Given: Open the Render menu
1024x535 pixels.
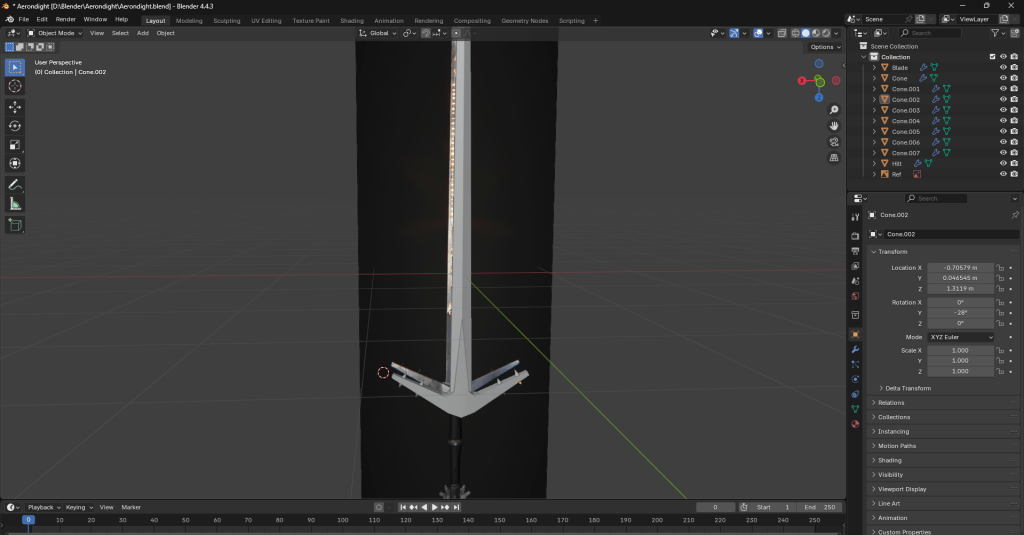Looking at the screenshot, I should point(65,19).
